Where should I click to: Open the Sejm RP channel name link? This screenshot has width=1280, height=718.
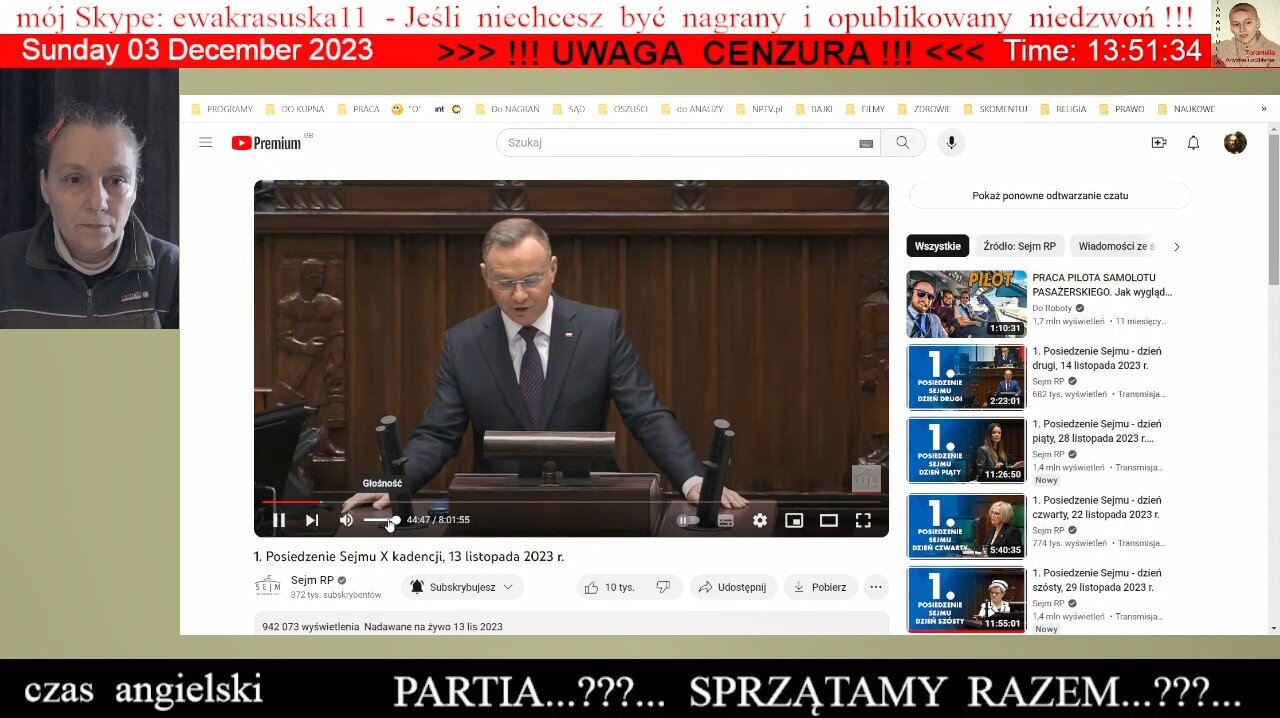(312, 580)
